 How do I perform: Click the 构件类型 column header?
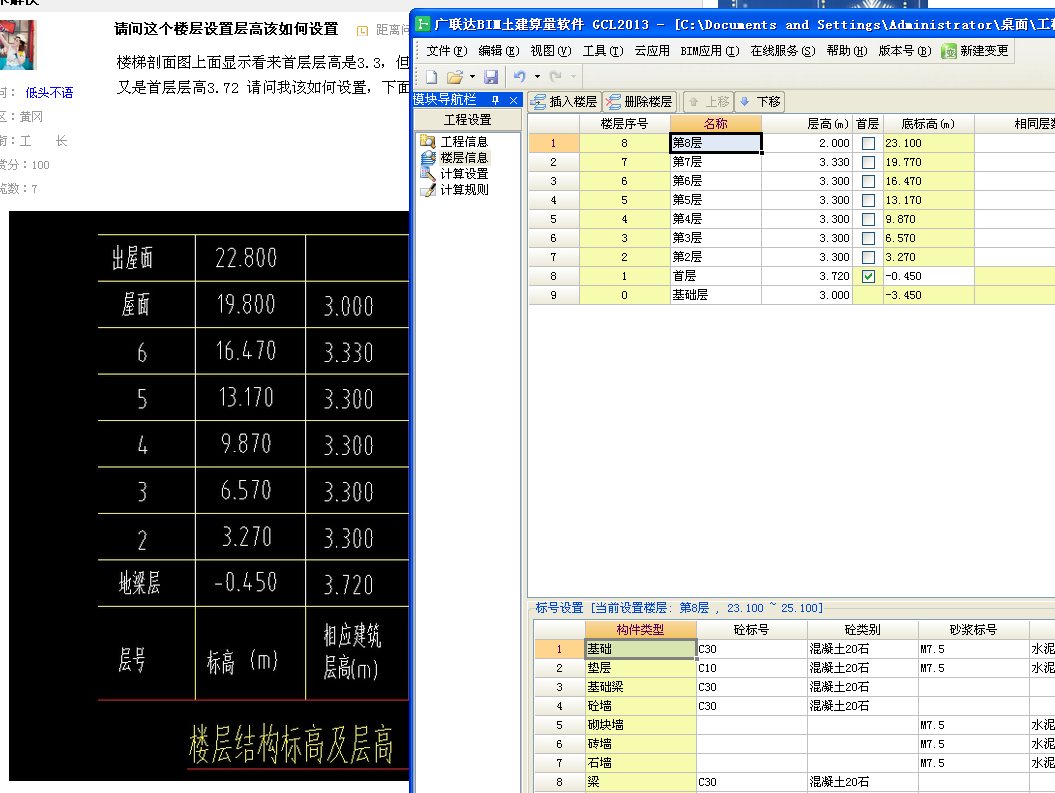(641, 630)
